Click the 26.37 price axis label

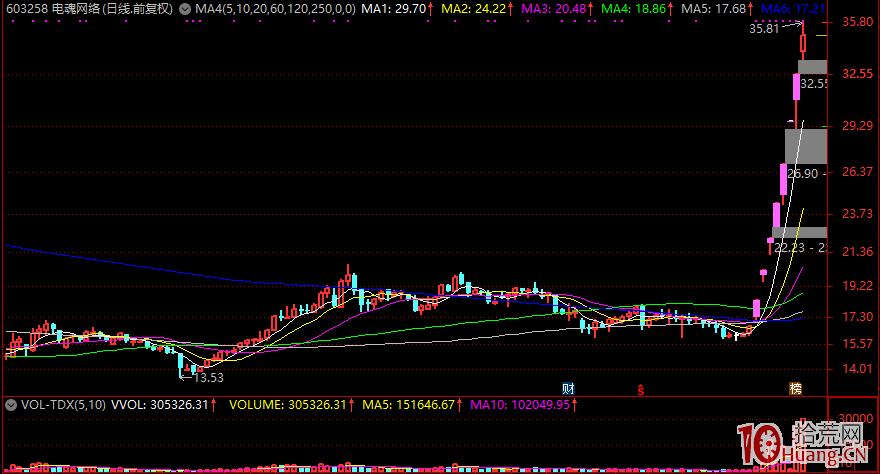858,172
